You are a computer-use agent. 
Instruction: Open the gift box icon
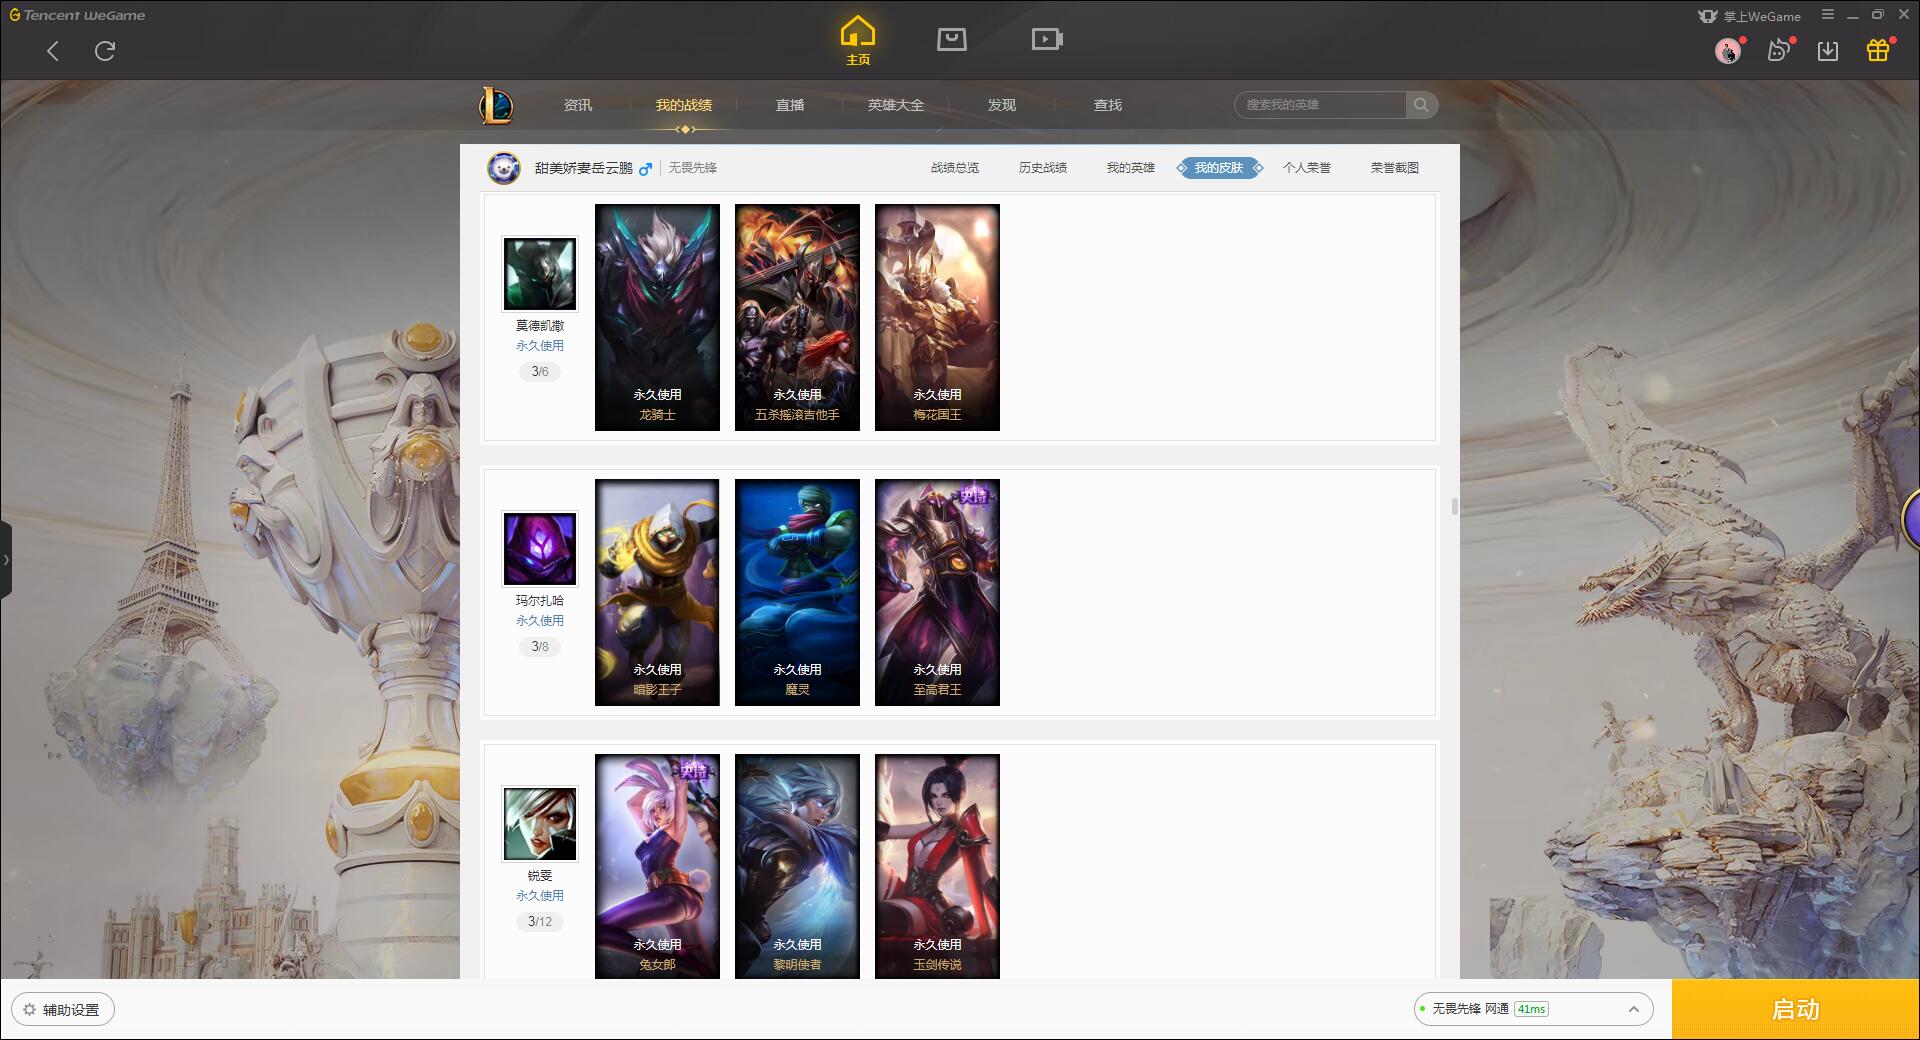(1878, 51)
